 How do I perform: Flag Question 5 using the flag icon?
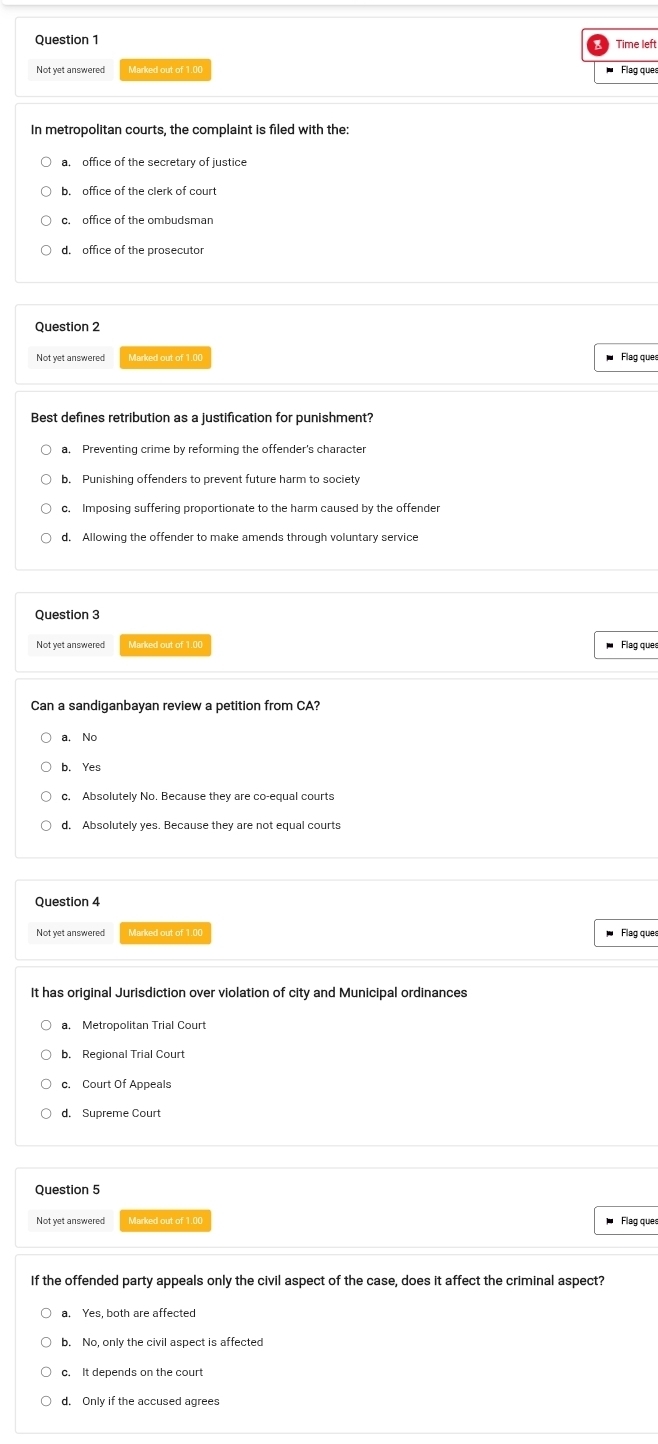[629, 1220]
